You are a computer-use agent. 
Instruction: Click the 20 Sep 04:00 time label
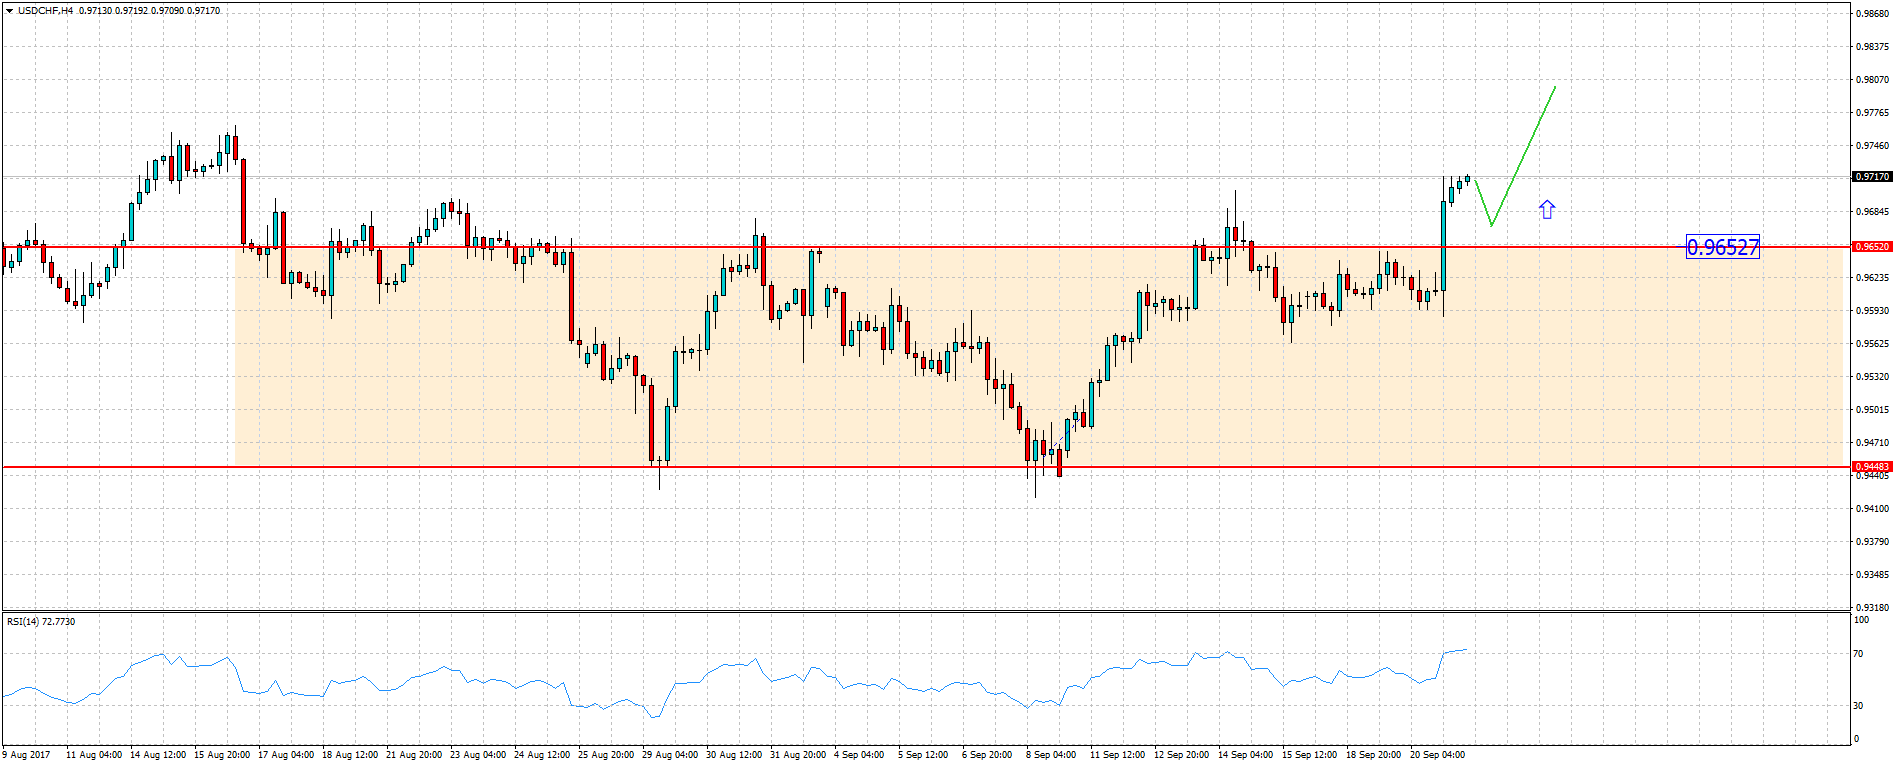click(1437, 755)
